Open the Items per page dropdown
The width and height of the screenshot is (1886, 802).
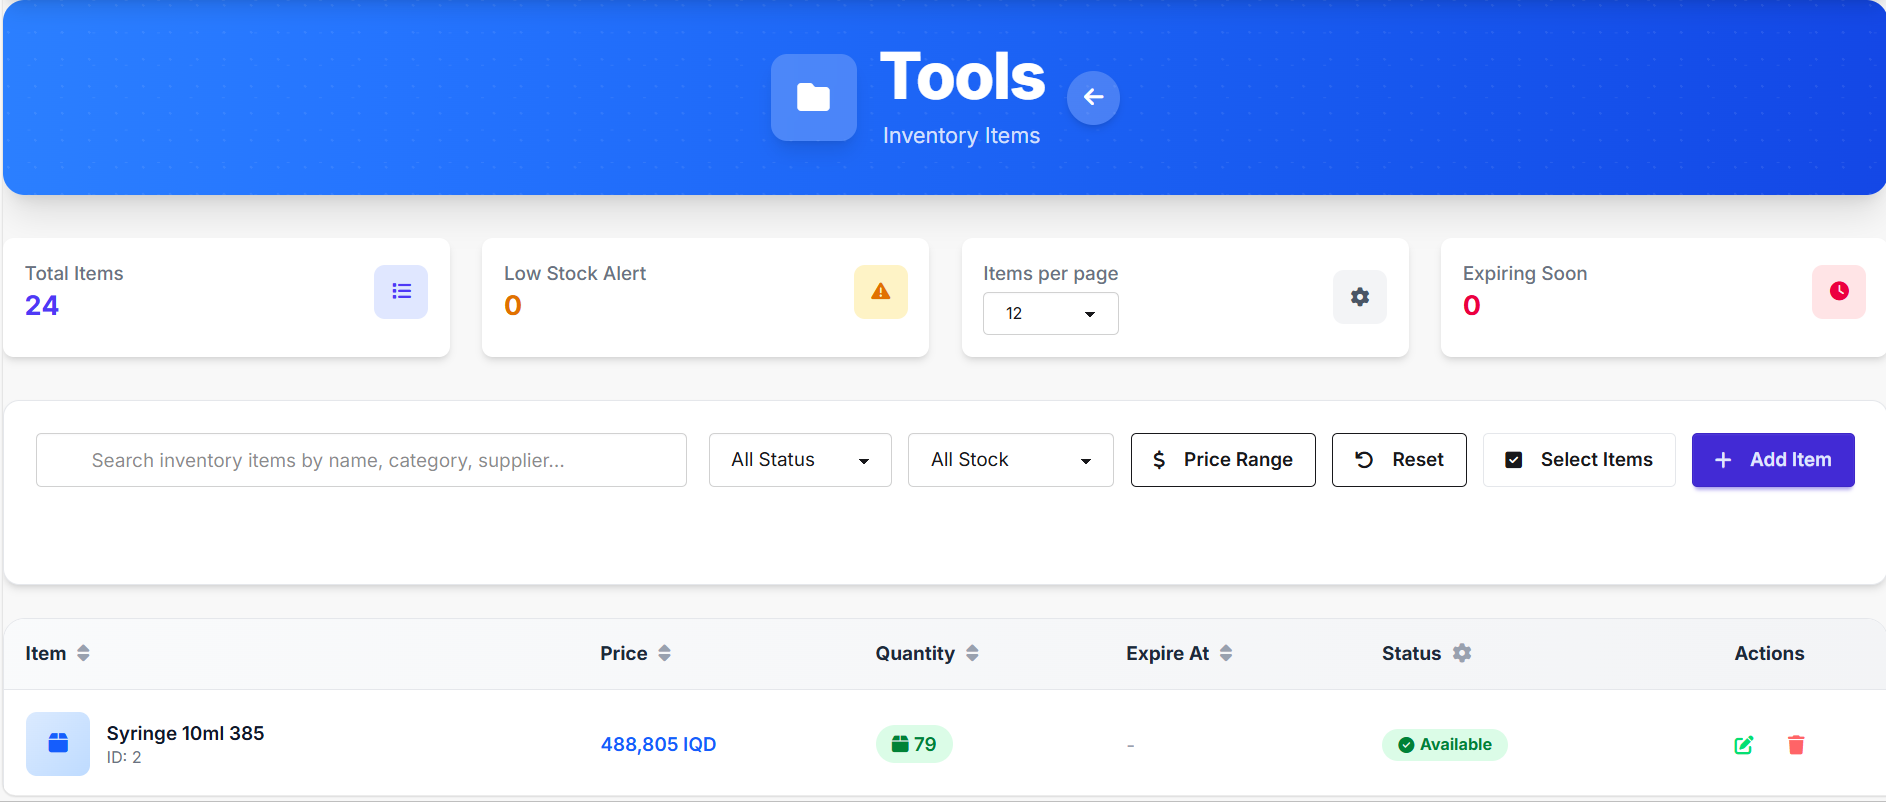coord(1050,314)
